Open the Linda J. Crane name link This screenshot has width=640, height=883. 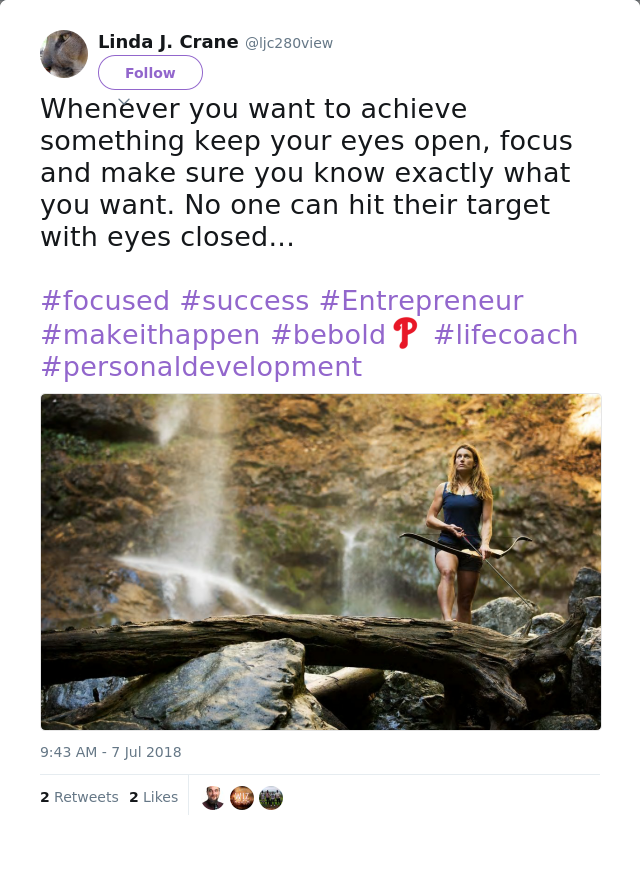168,42
